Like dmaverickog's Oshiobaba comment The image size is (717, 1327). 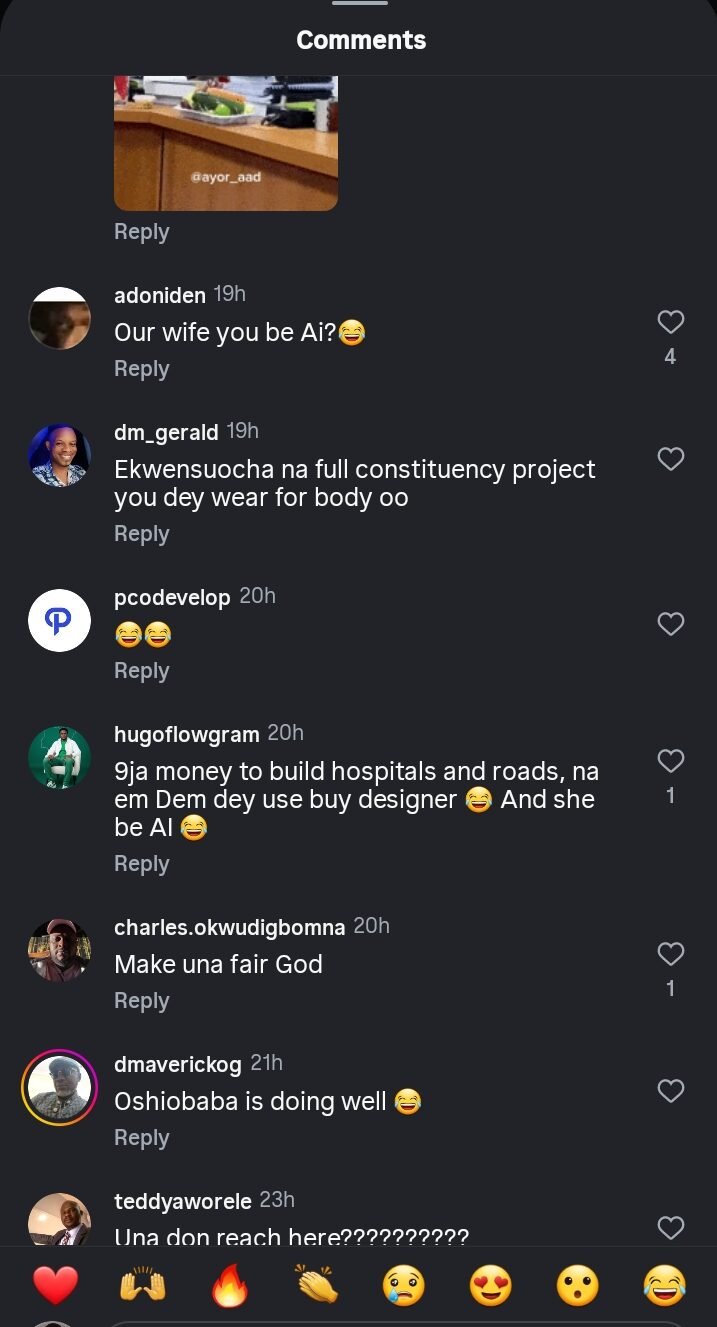point(670,1091)
